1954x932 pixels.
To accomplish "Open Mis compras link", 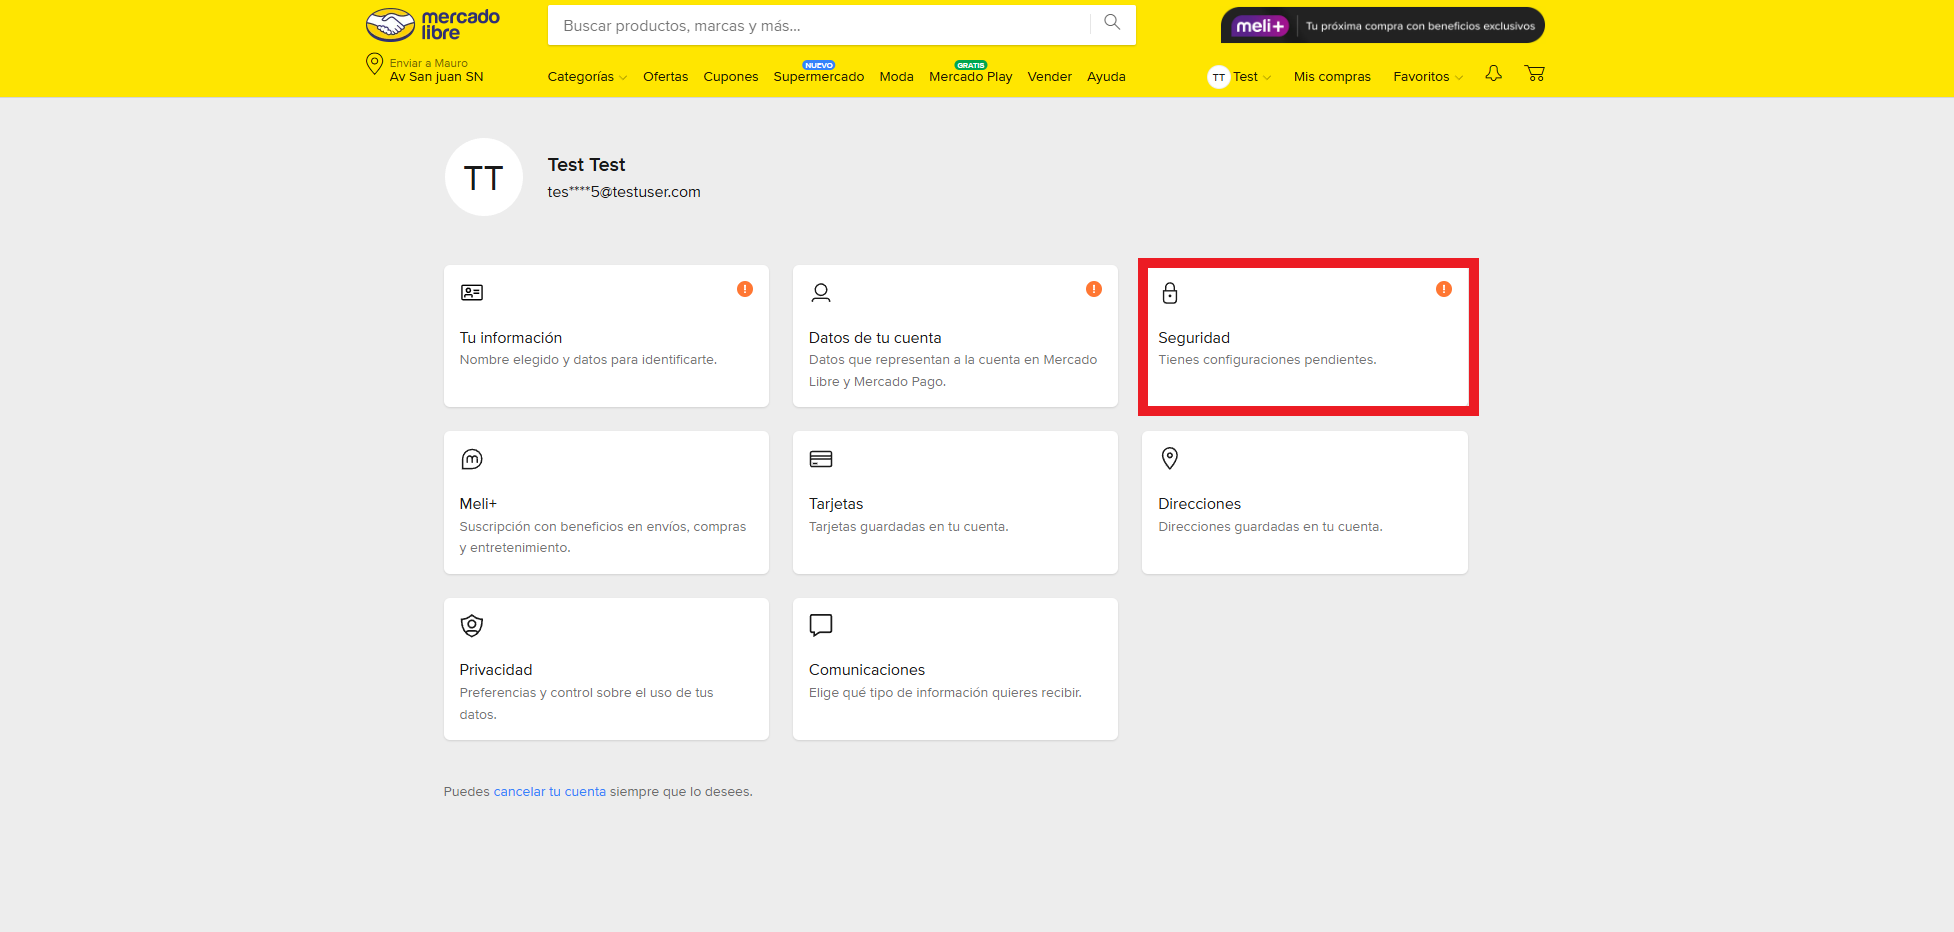I will coord(1331,77).
